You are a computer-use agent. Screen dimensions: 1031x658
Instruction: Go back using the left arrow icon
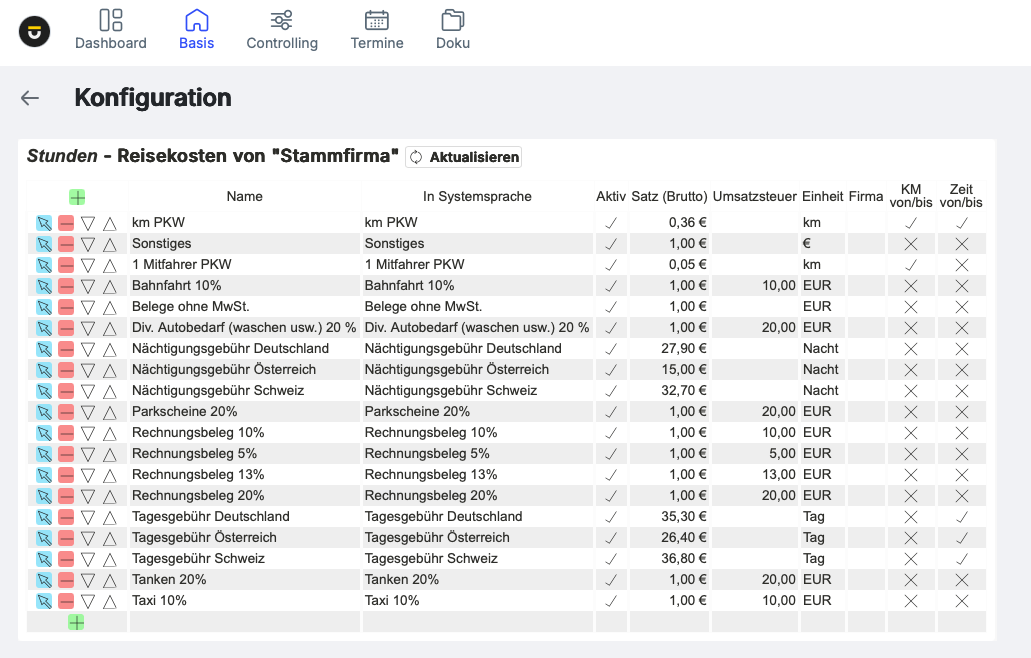coord(30,98)
